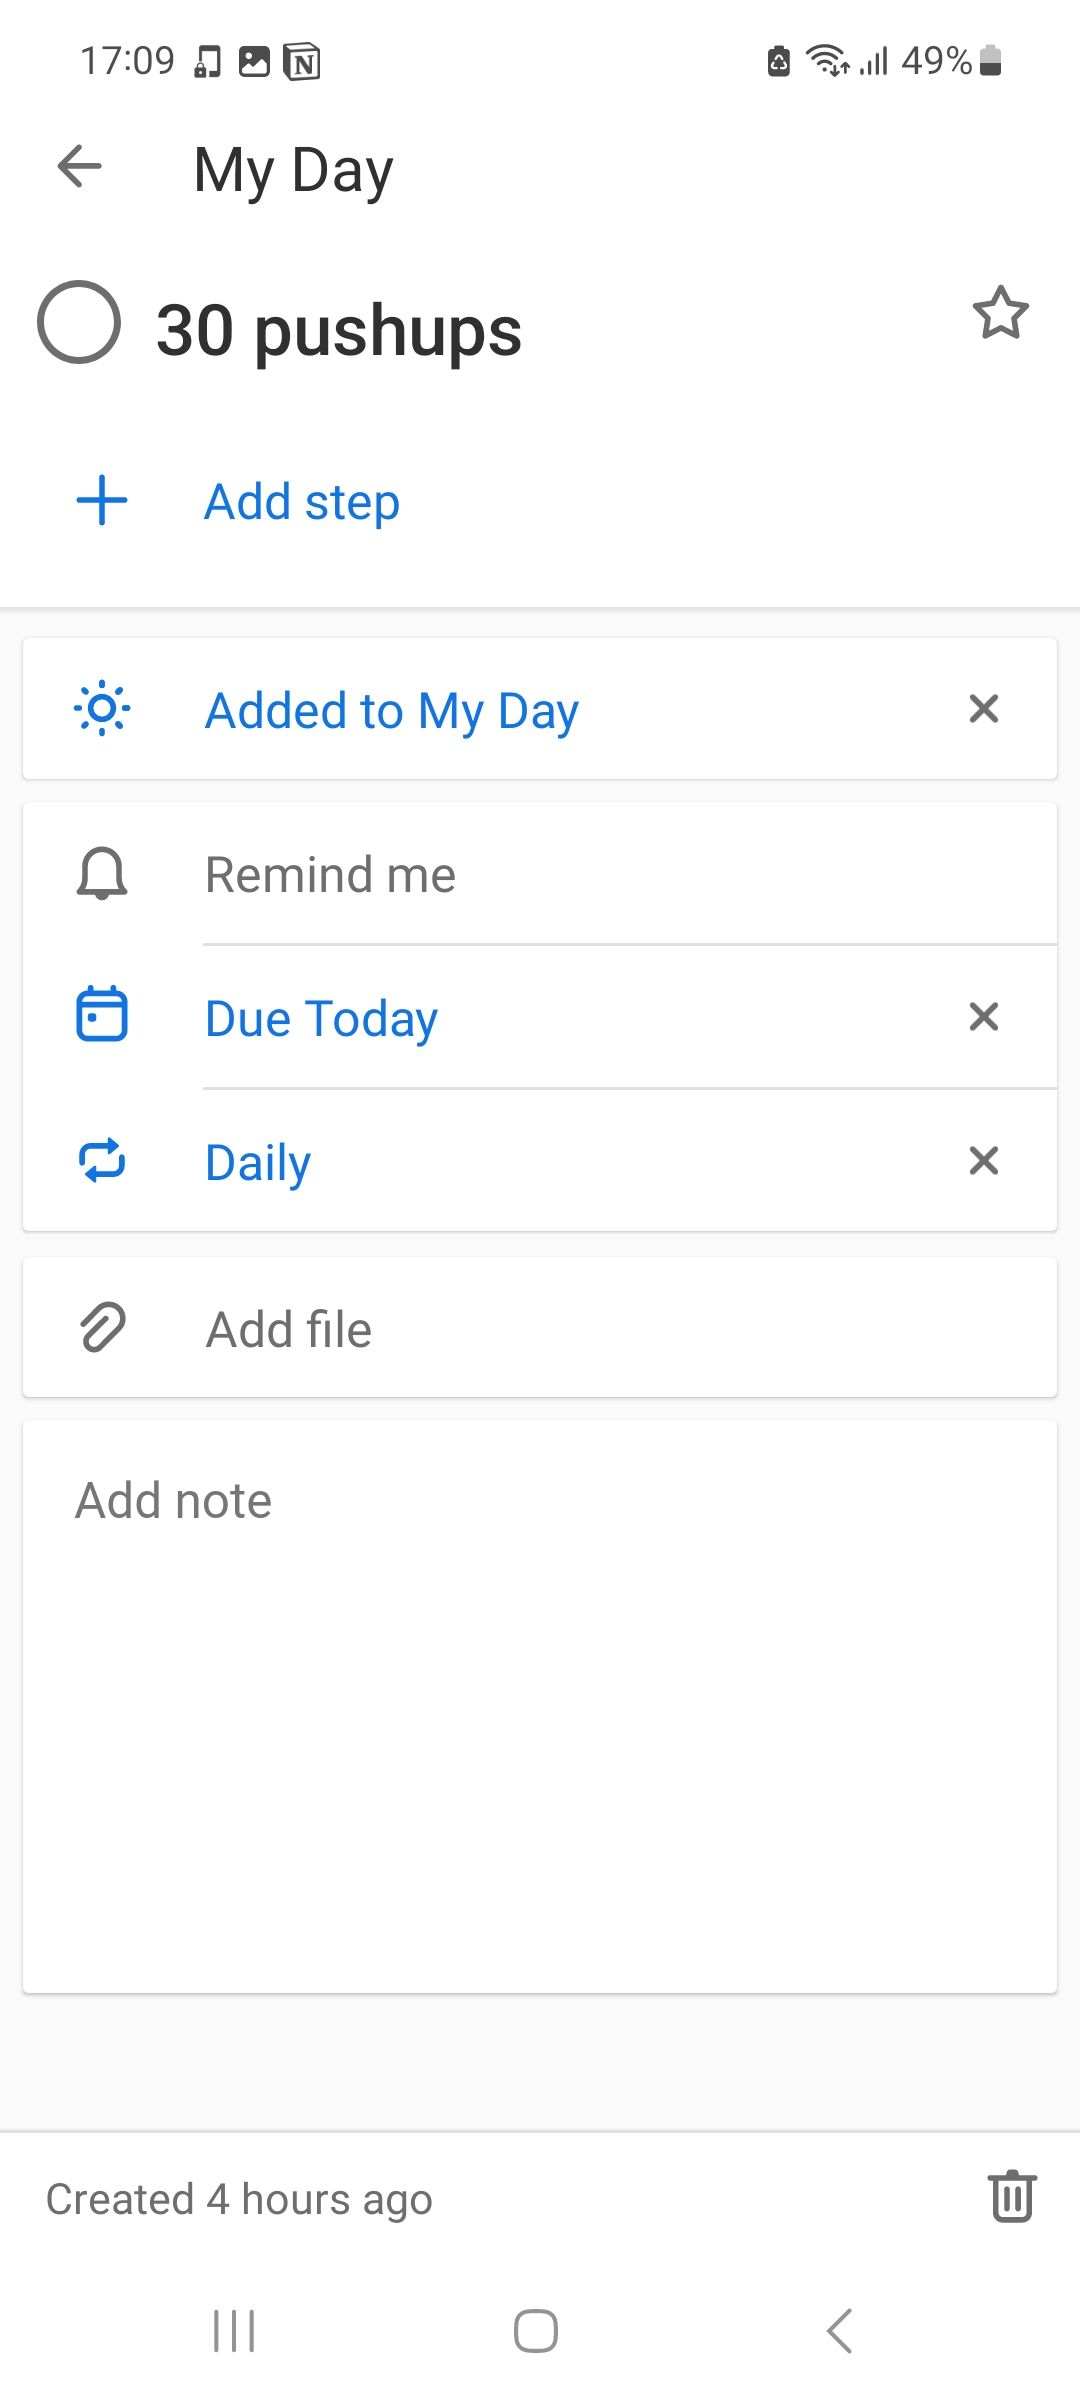The image size is (1080, 2400).
Task: Tap the due date calendar icon
Action: pos(102,1015)
